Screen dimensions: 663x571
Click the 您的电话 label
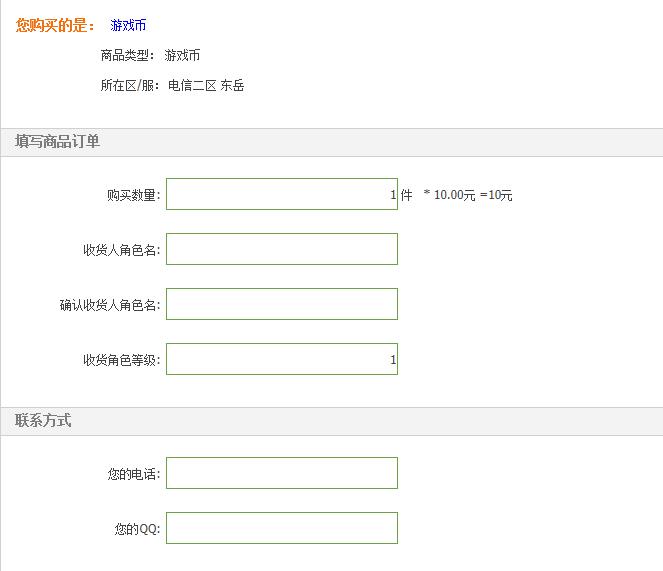[134, 474]
